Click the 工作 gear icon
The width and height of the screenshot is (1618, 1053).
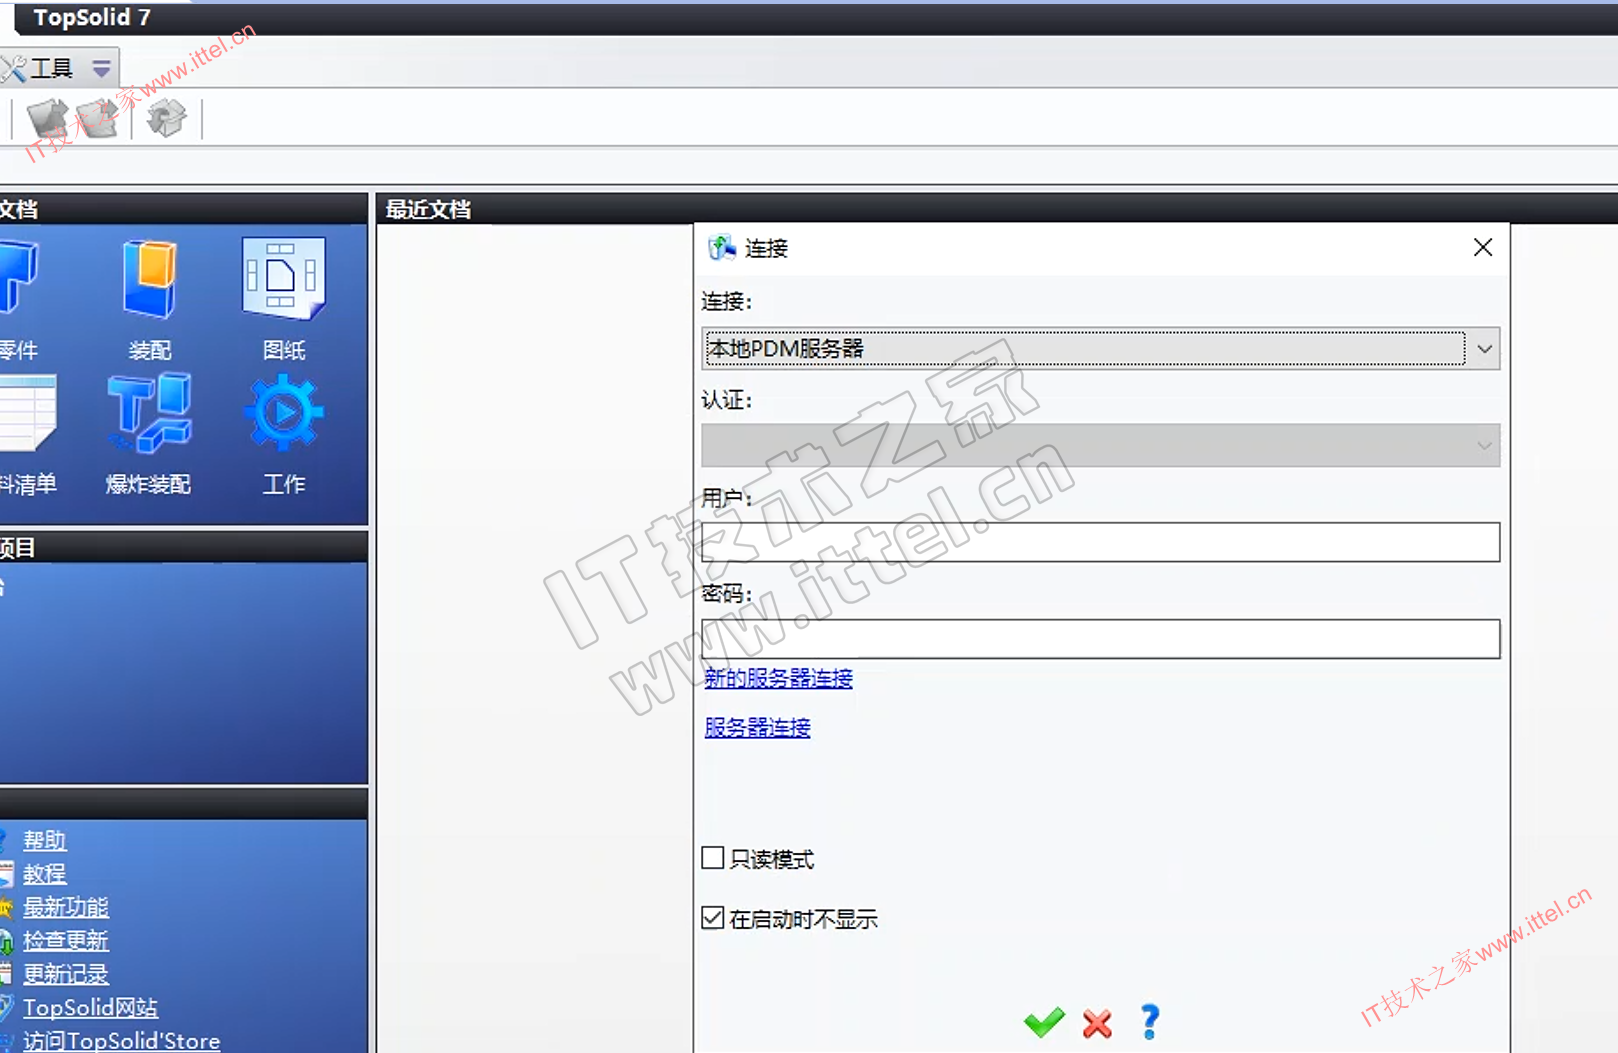tap(284, 412)
